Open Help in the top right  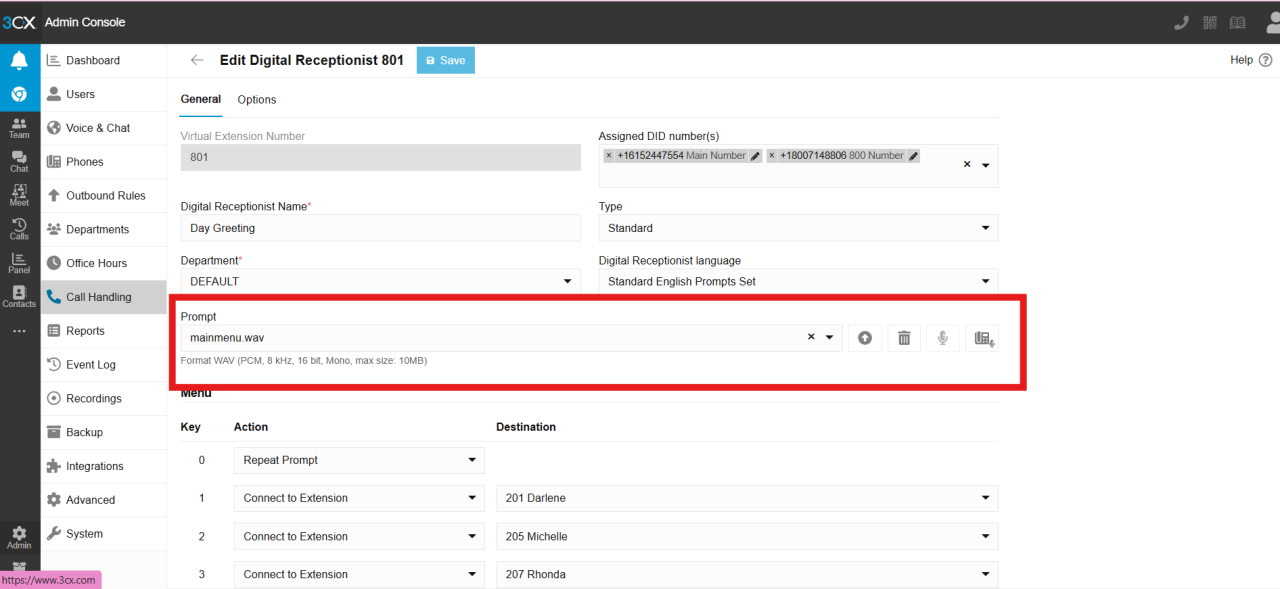(x=1240, y=60)
